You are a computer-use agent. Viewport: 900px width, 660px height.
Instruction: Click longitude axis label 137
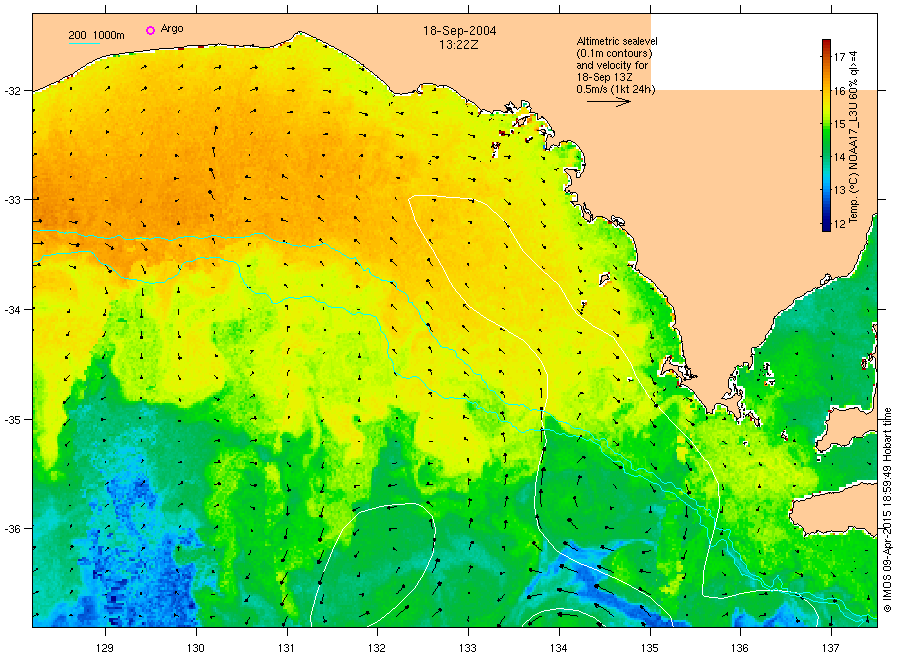coord(831,648)
